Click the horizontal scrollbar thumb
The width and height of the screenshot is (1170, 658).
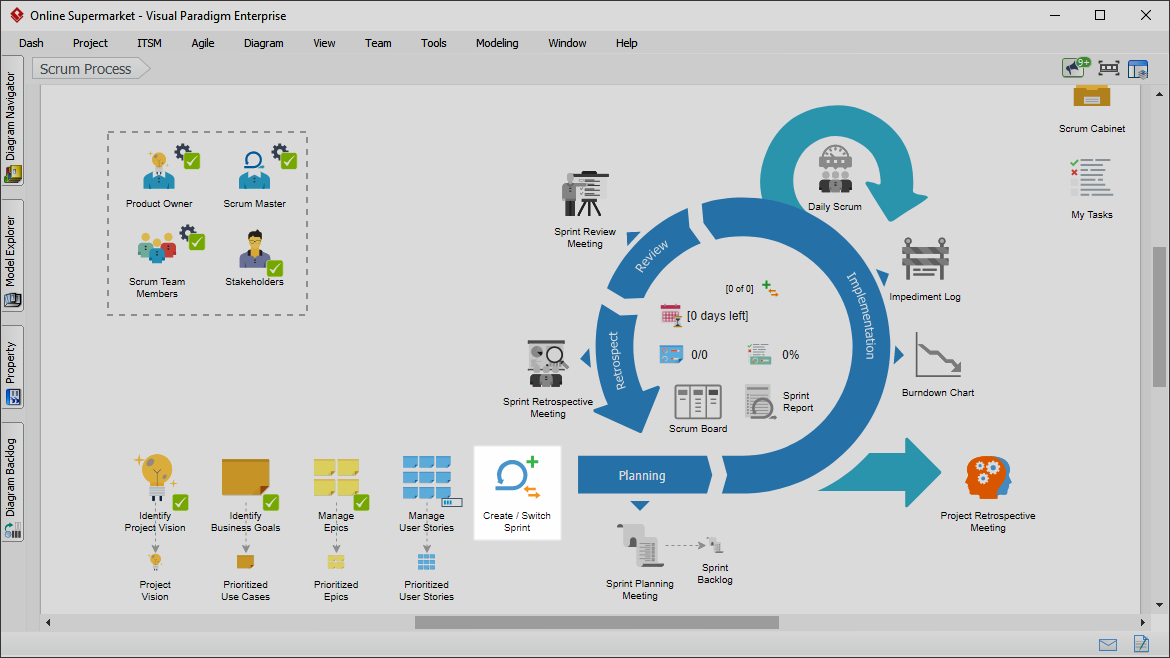(597, 622)
